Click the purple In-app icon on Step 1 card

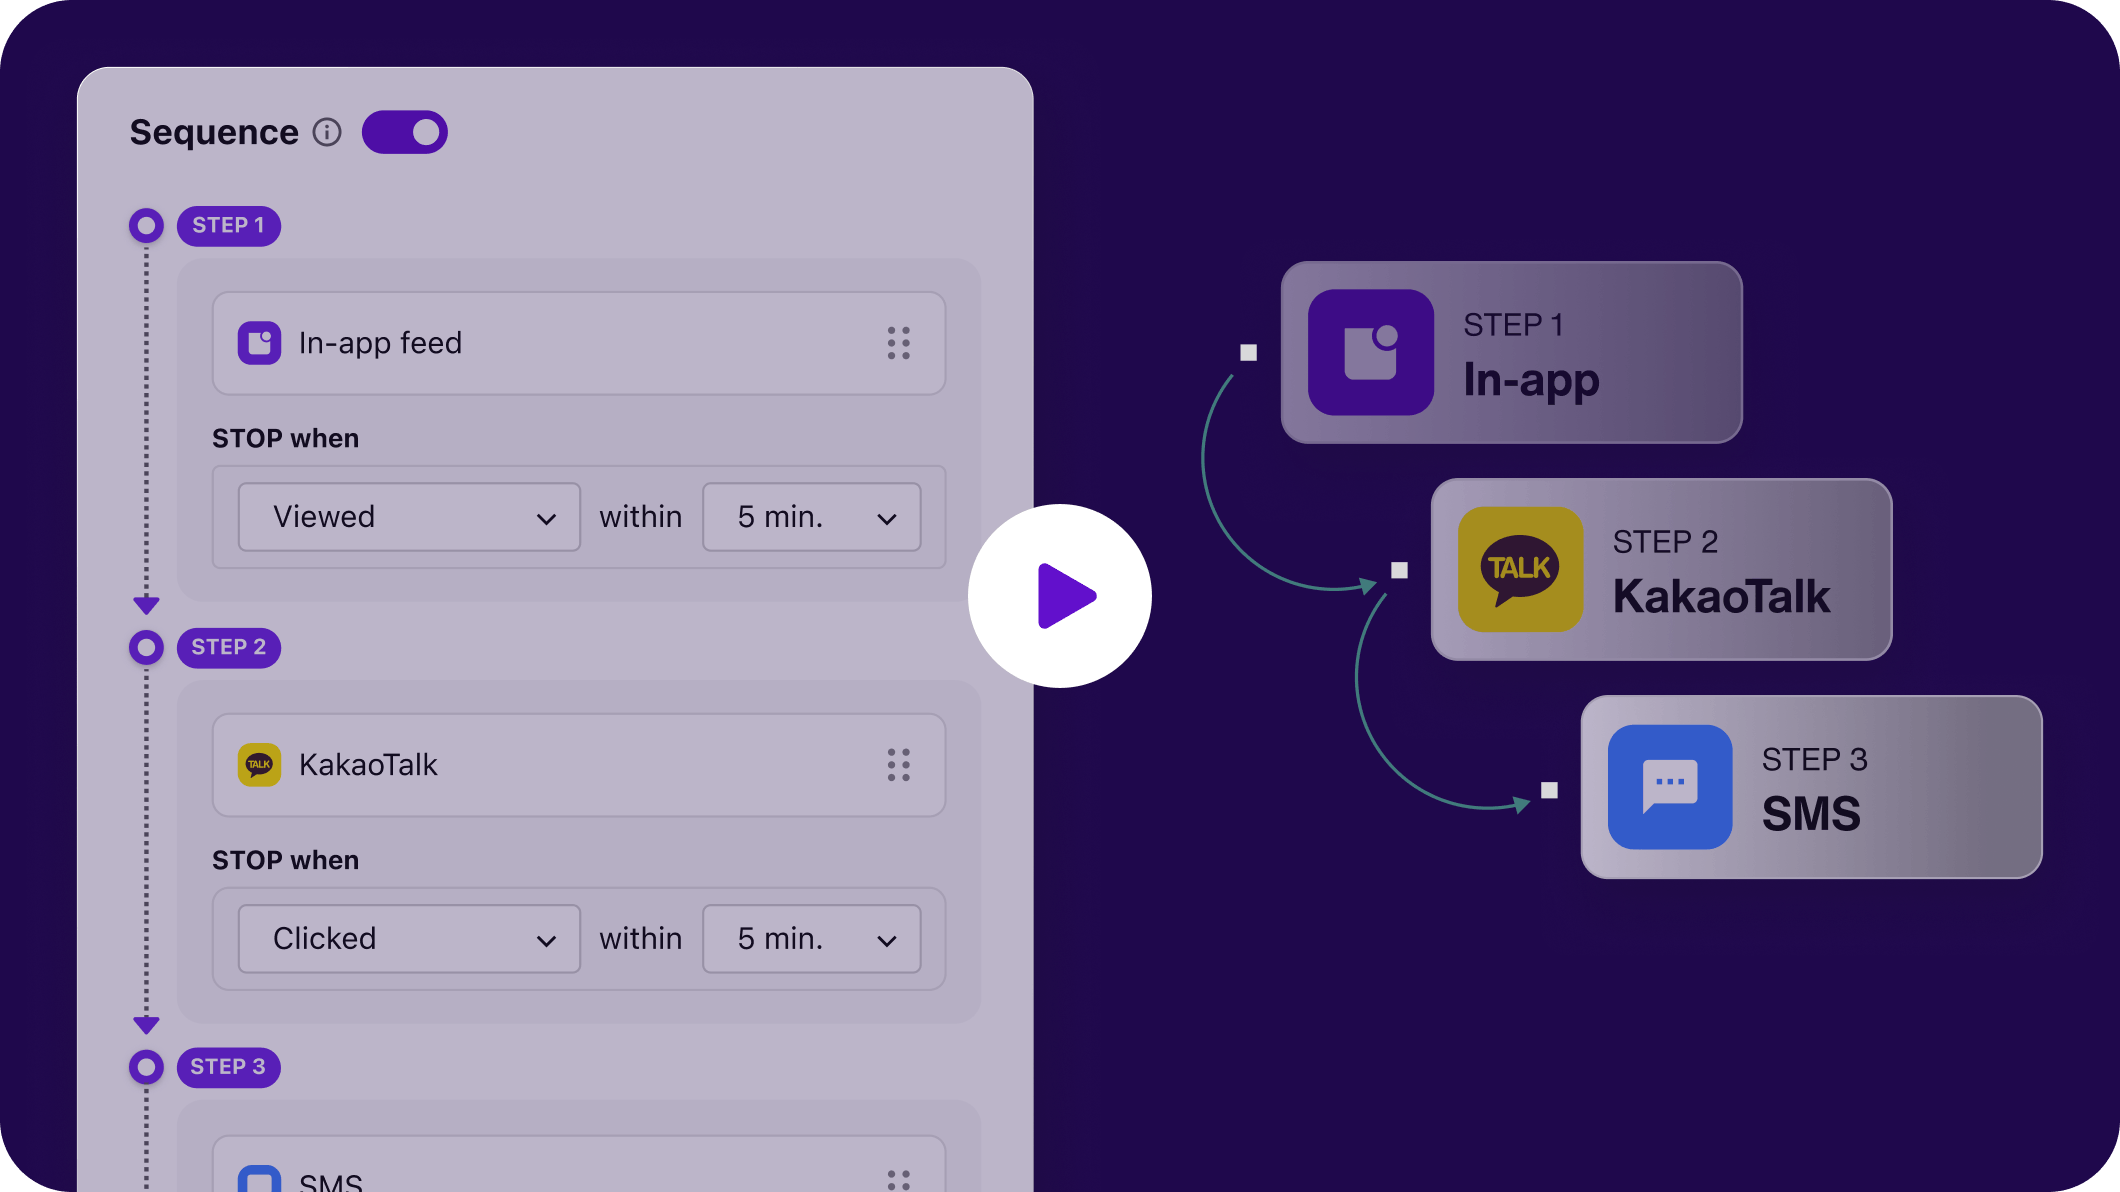tap(1370, 352)
